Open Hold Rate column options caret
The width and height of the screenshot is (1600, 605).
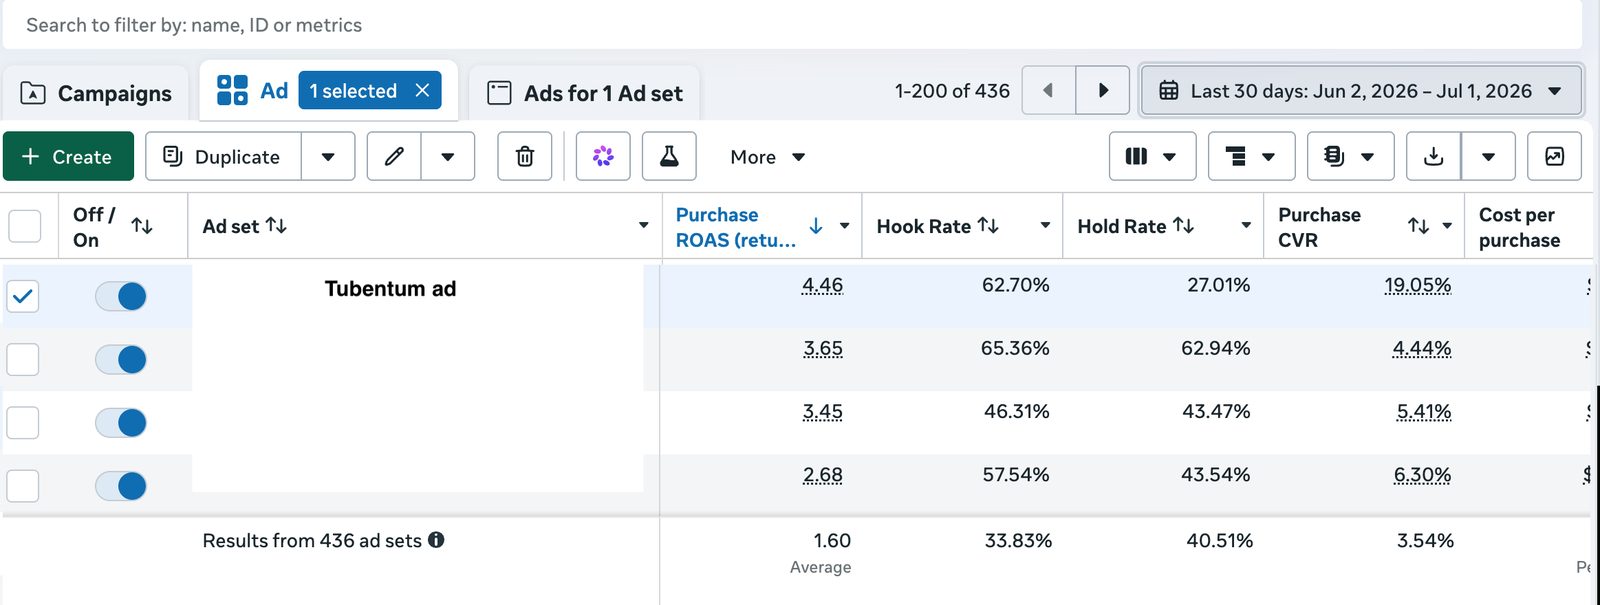click(x=1246, y=226)
